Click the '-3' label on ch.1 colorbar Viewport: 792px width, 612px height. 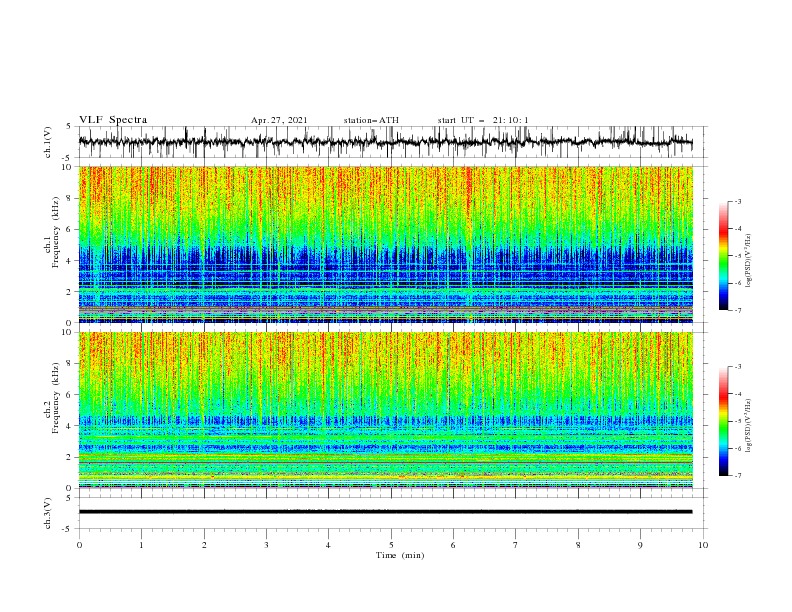click(737, 201)
